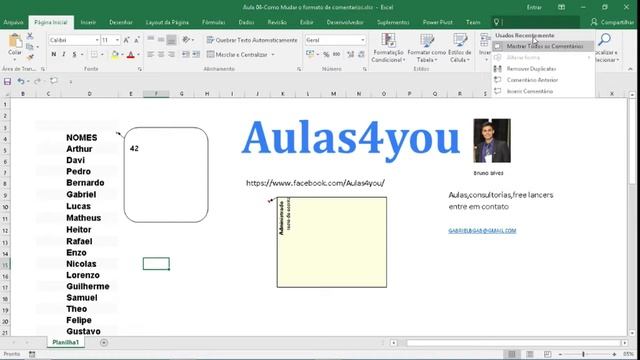Viewport: 640px width, 360px height.
Task: Click increase indent icon
Action: click(196, 54)
